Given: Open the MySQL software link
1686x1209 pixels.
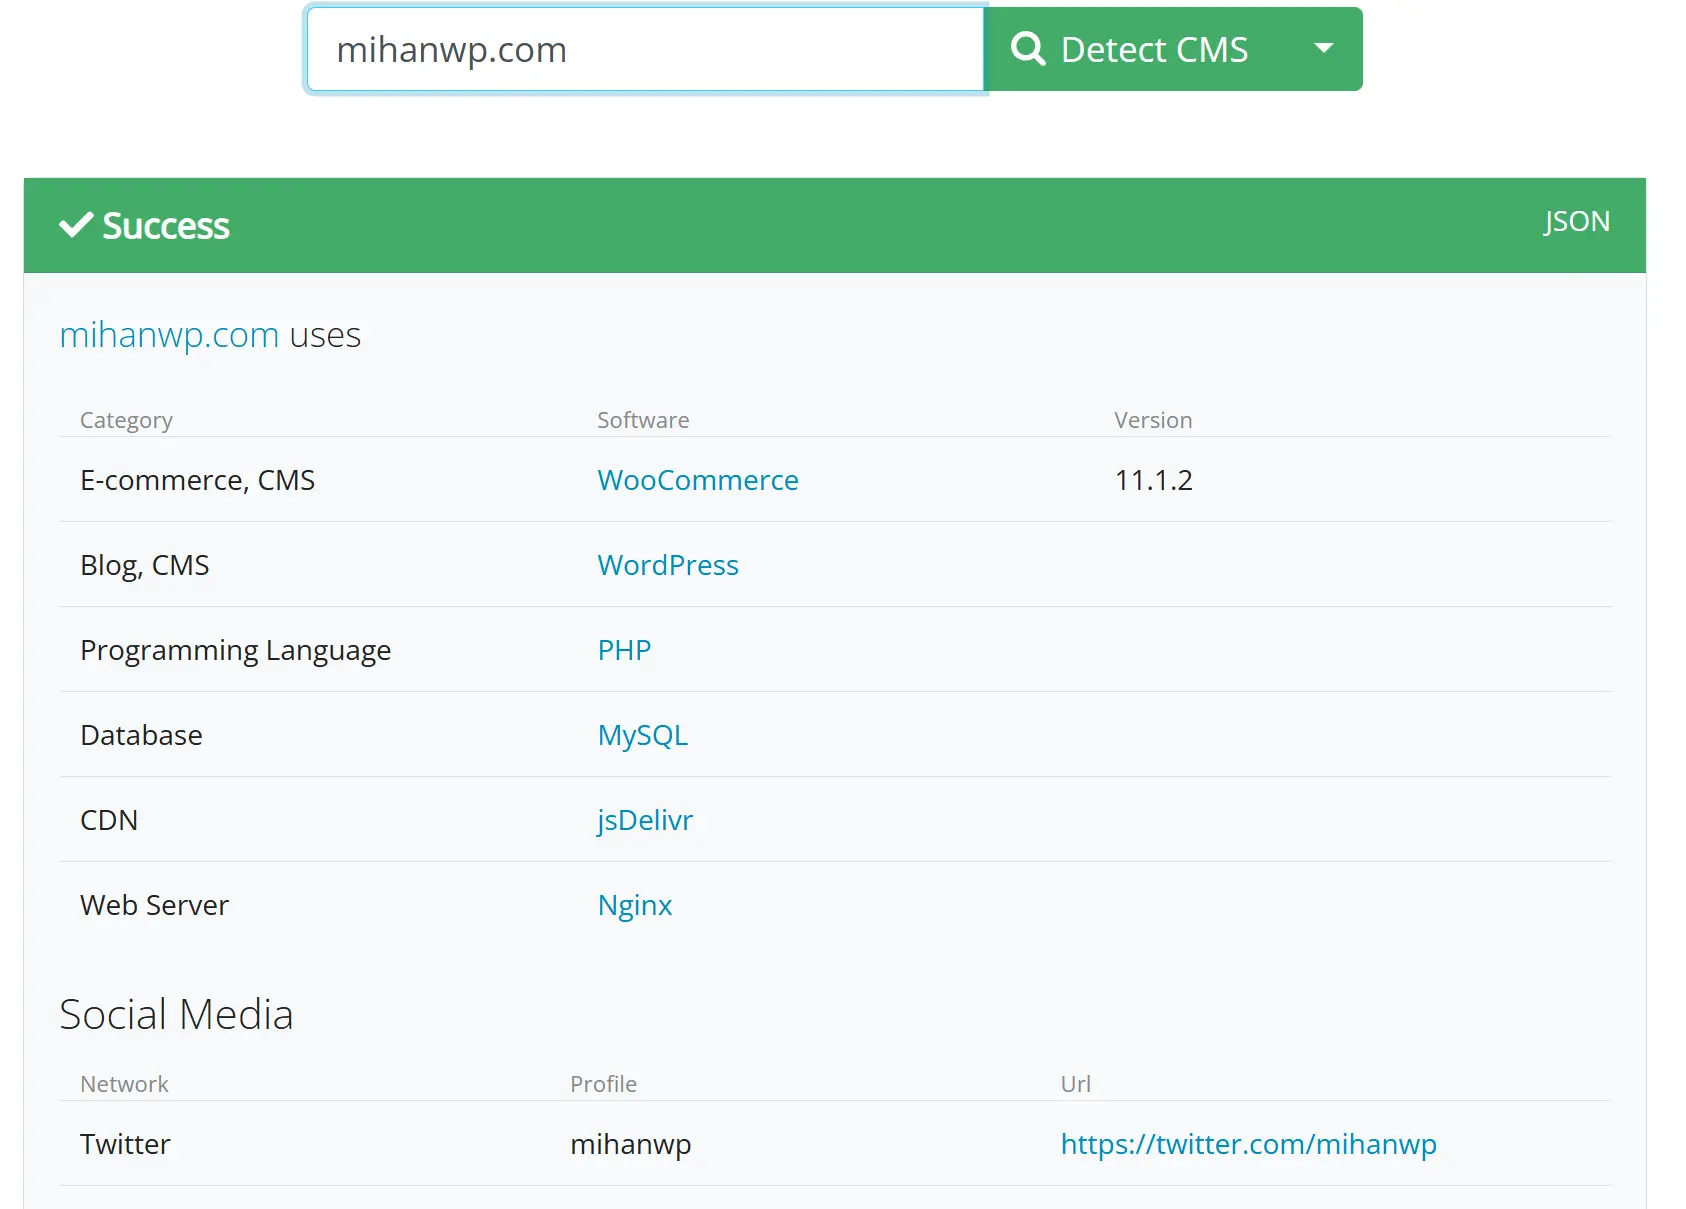Looking at the screenshot, I should pos(643,735).
